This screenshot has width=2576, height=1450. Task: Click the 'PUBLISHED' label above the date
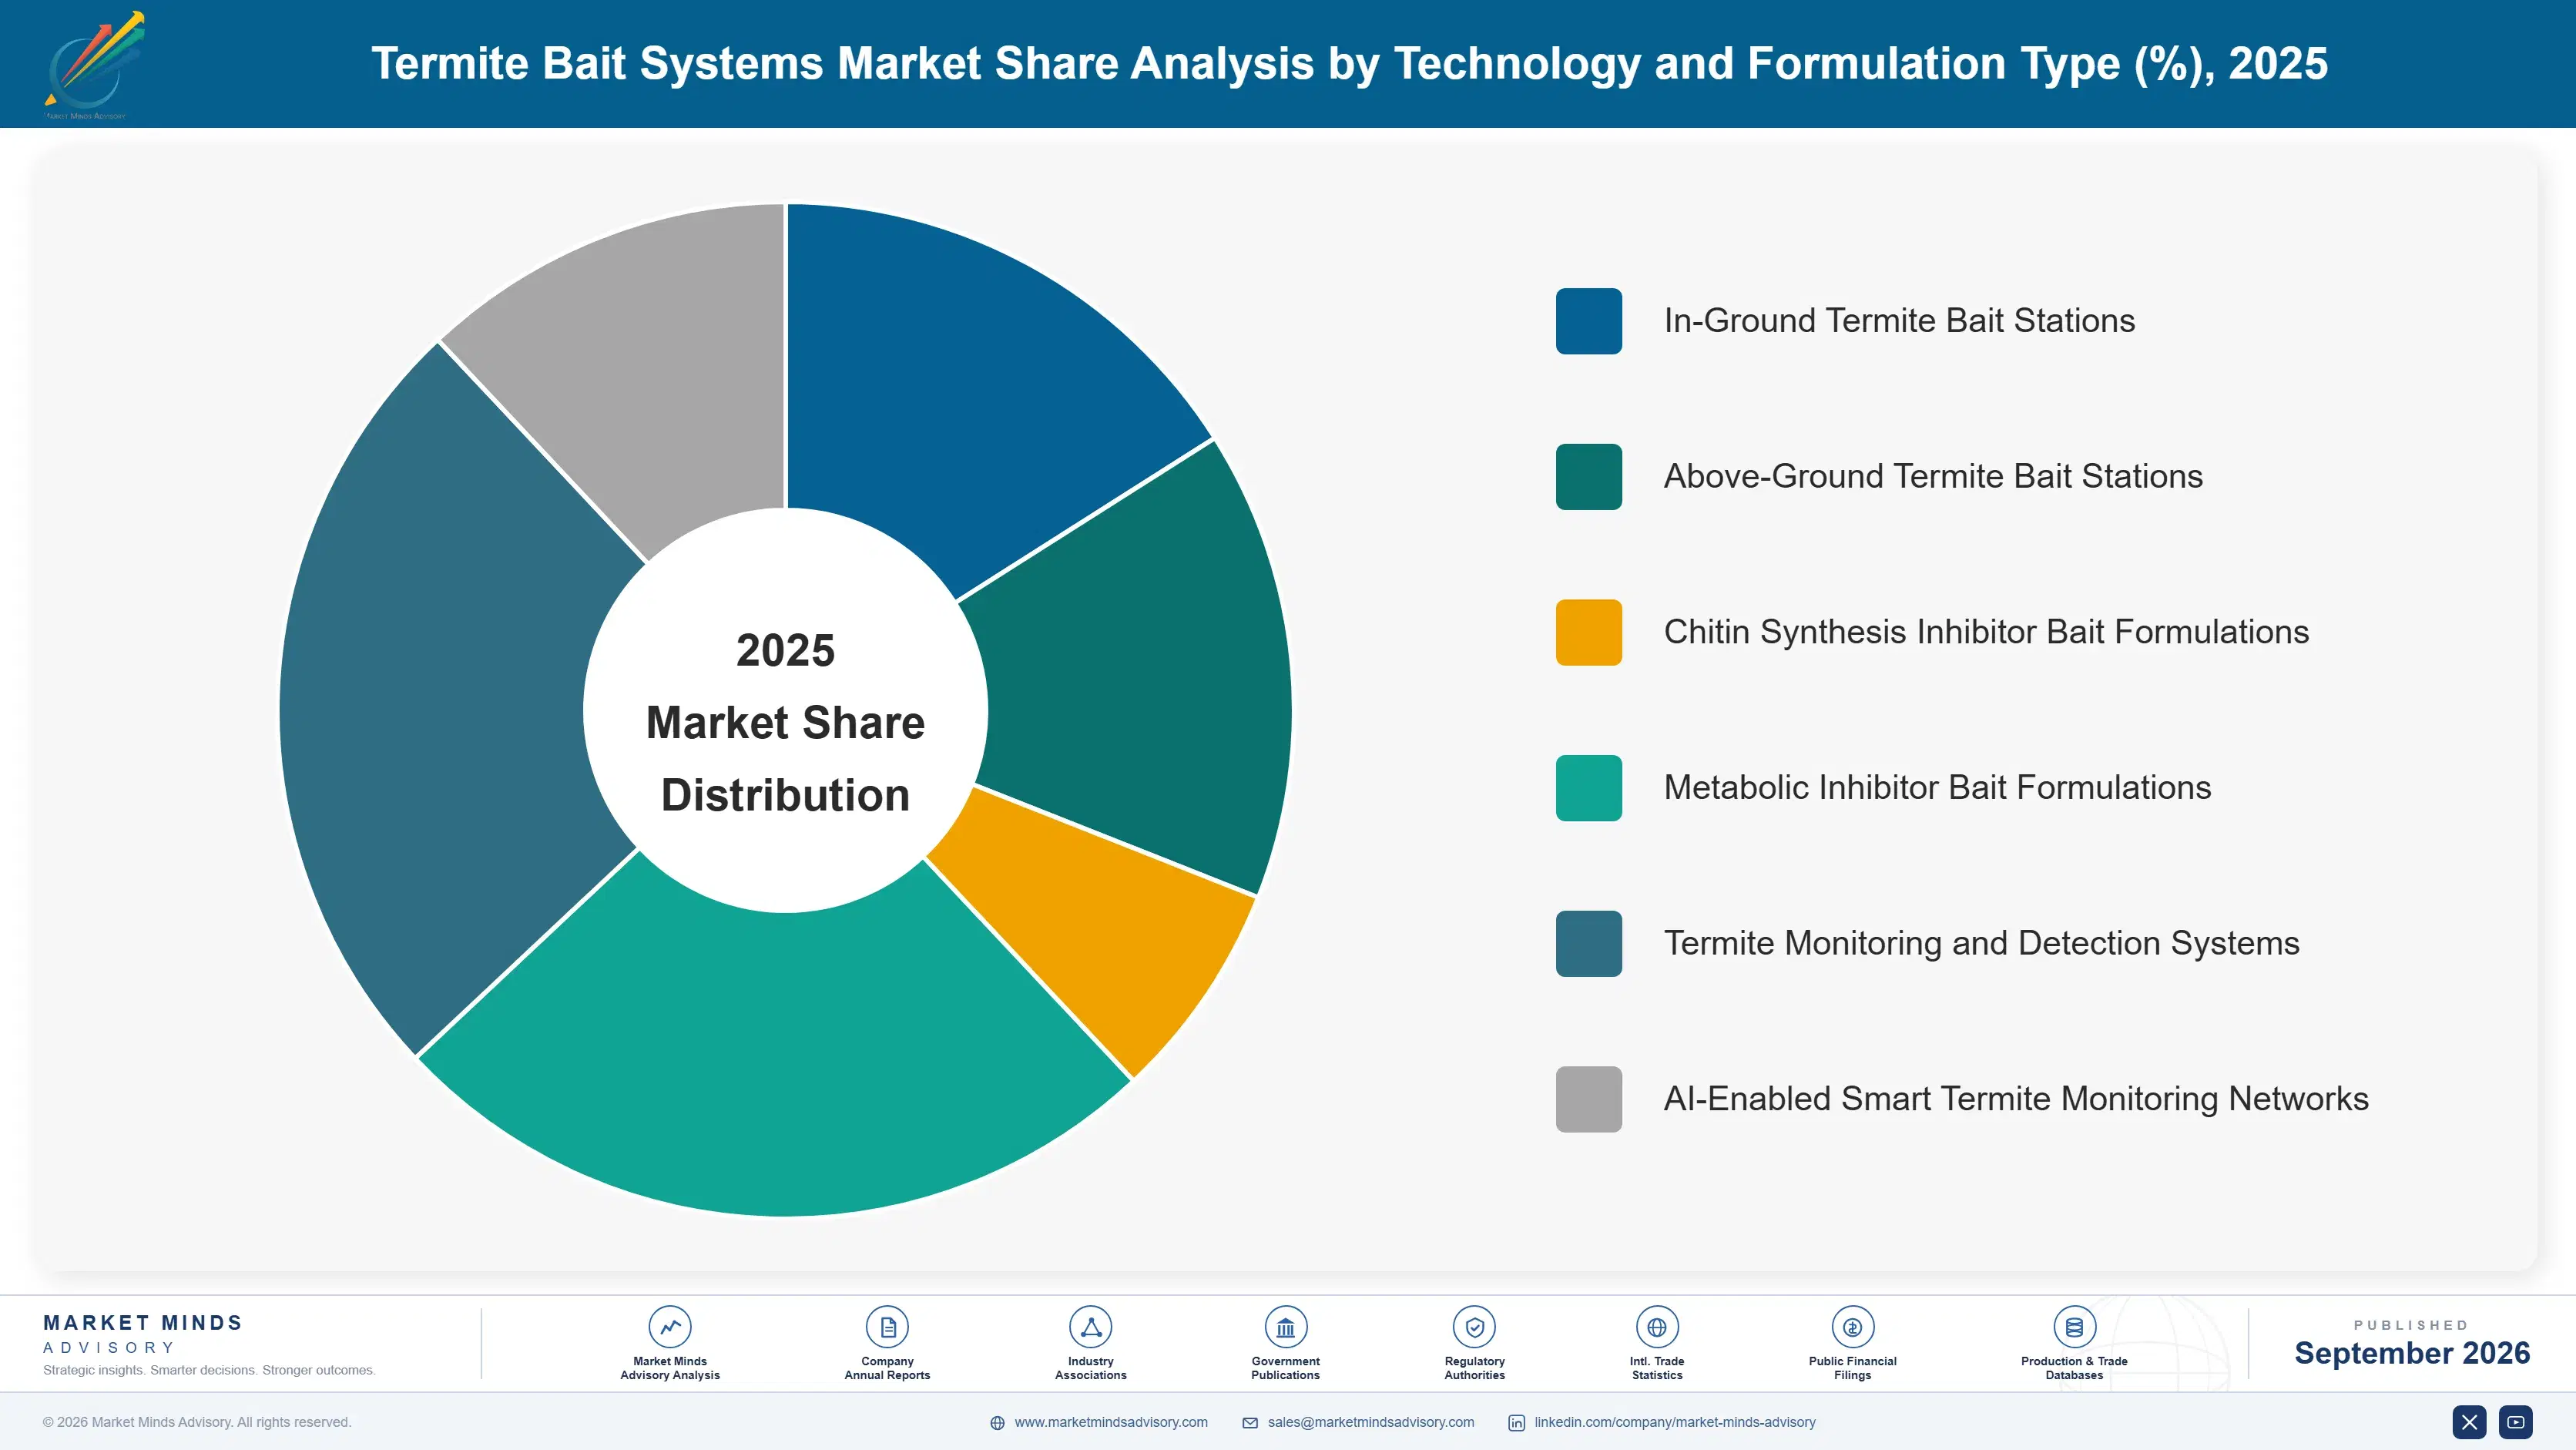(2411, 1325)
